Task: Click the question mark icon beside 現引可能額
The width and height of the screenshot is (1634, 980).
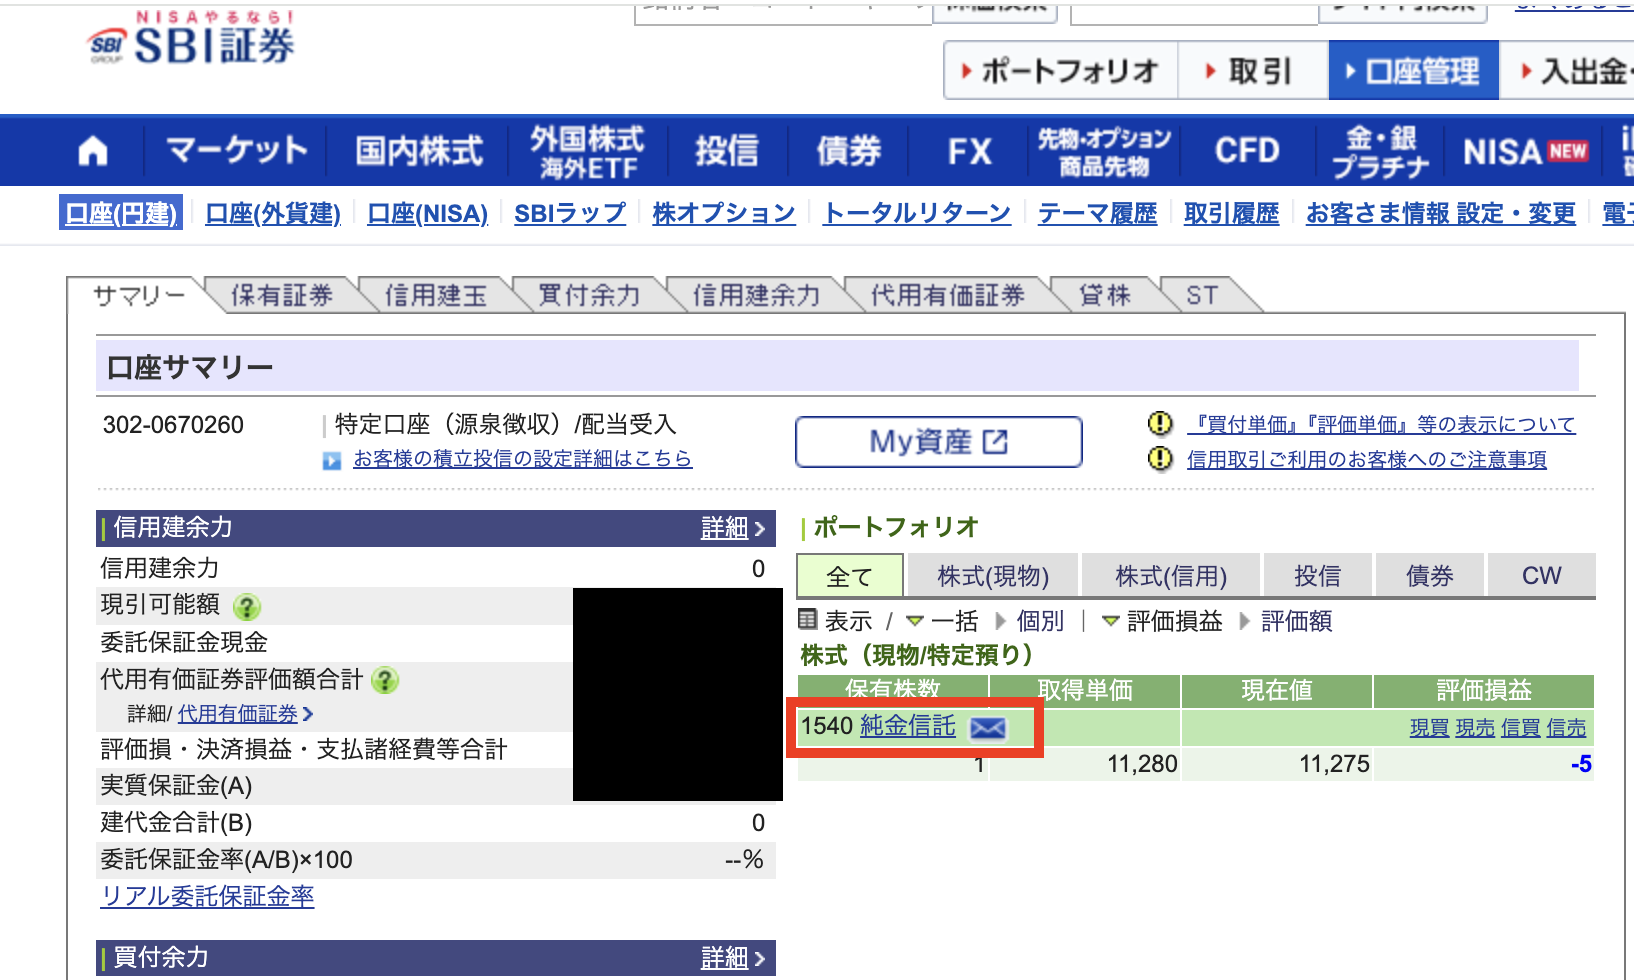Action: click(247, 606)
